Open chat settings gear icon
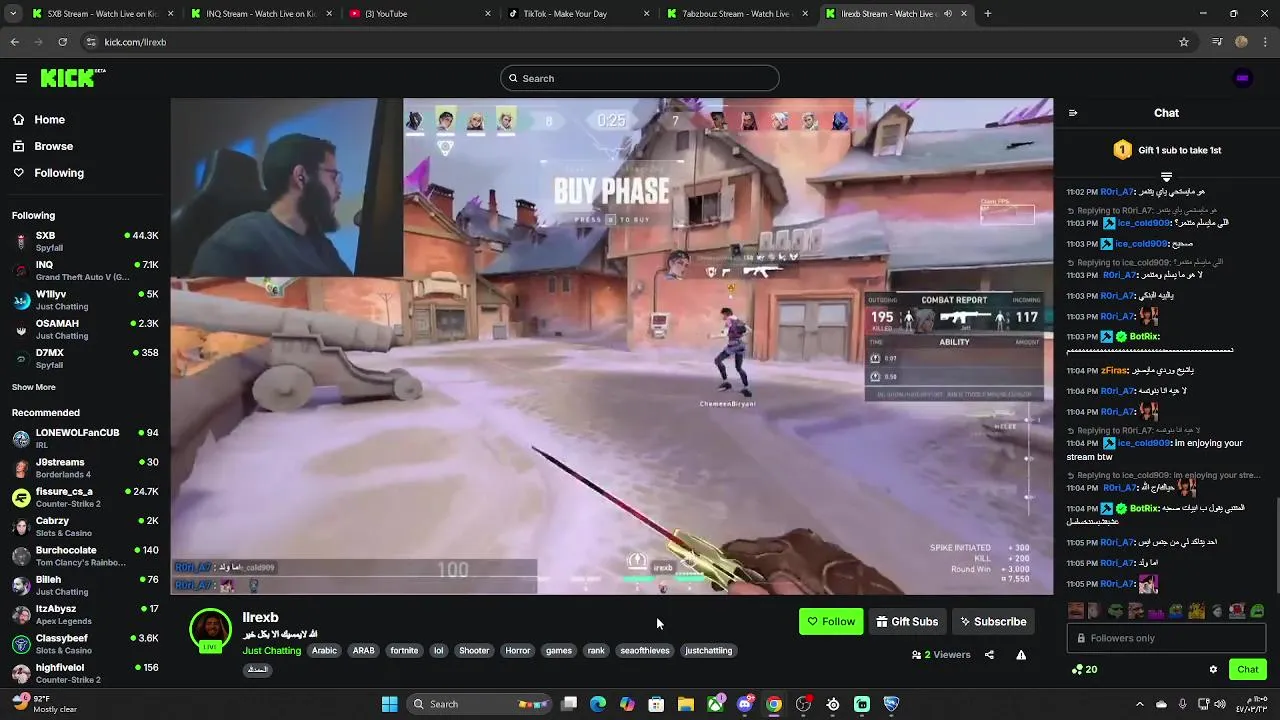Viewport: 1280px width, 720px height. click(x=1213, y=669)
